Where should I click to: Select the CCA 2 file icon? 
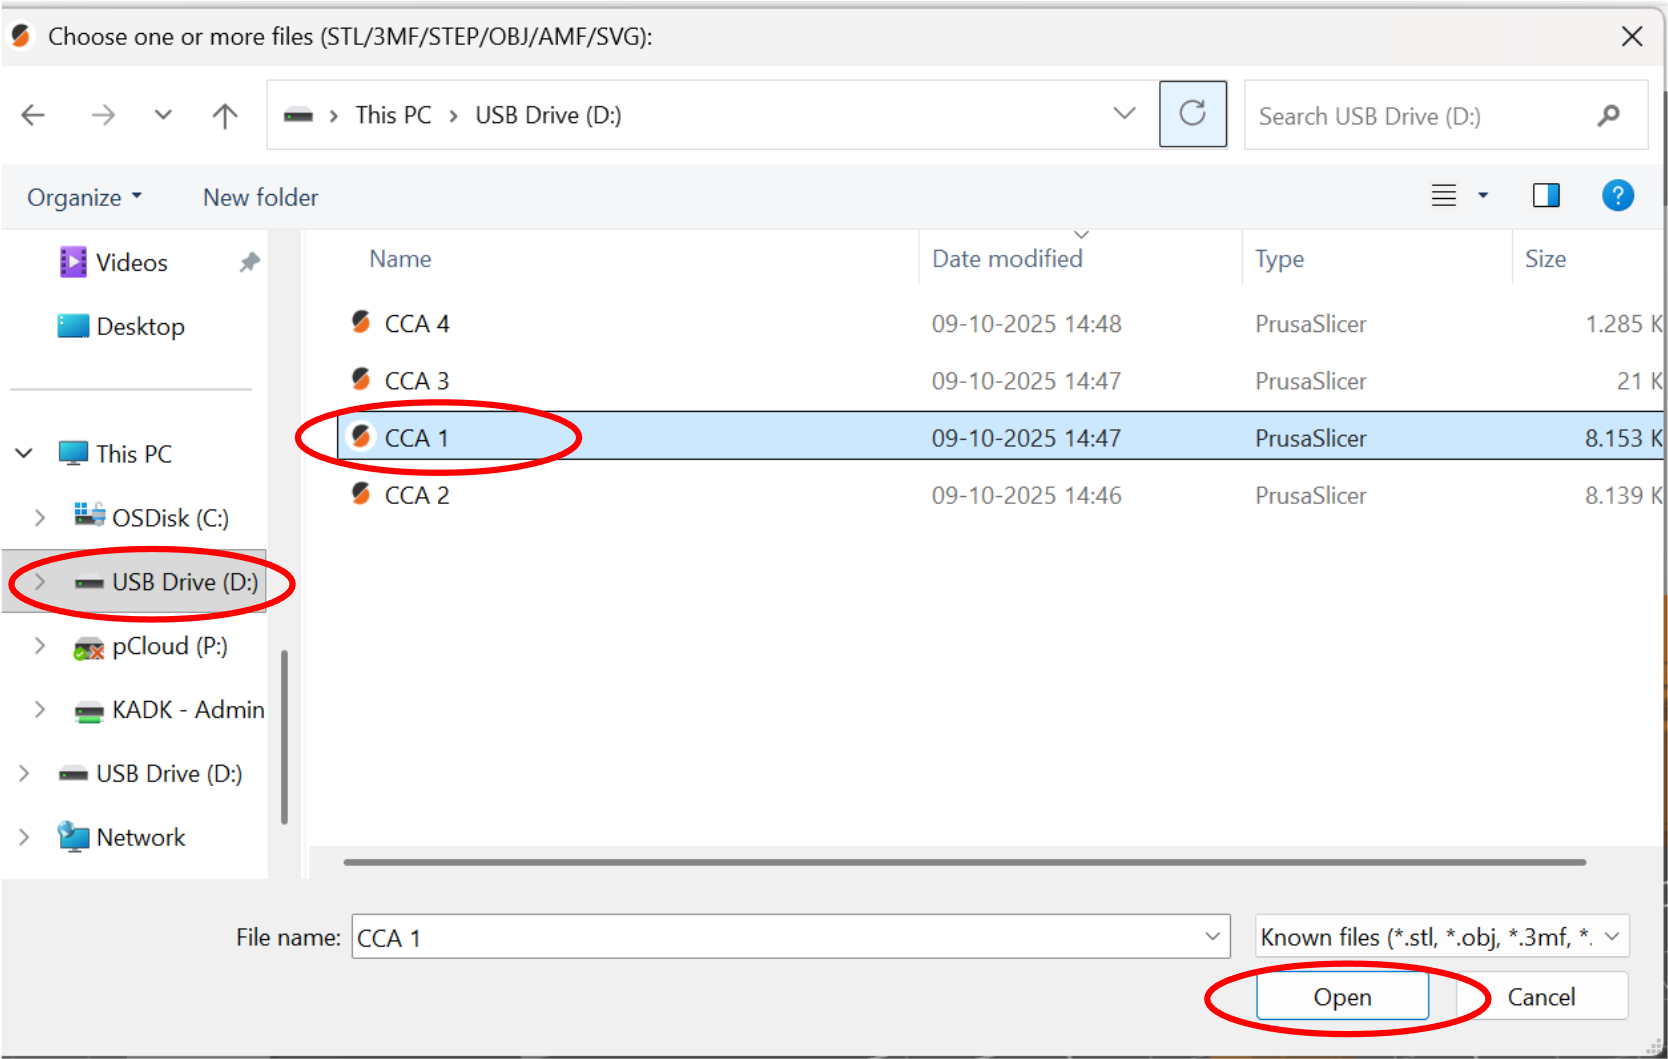tap(361, 494)
